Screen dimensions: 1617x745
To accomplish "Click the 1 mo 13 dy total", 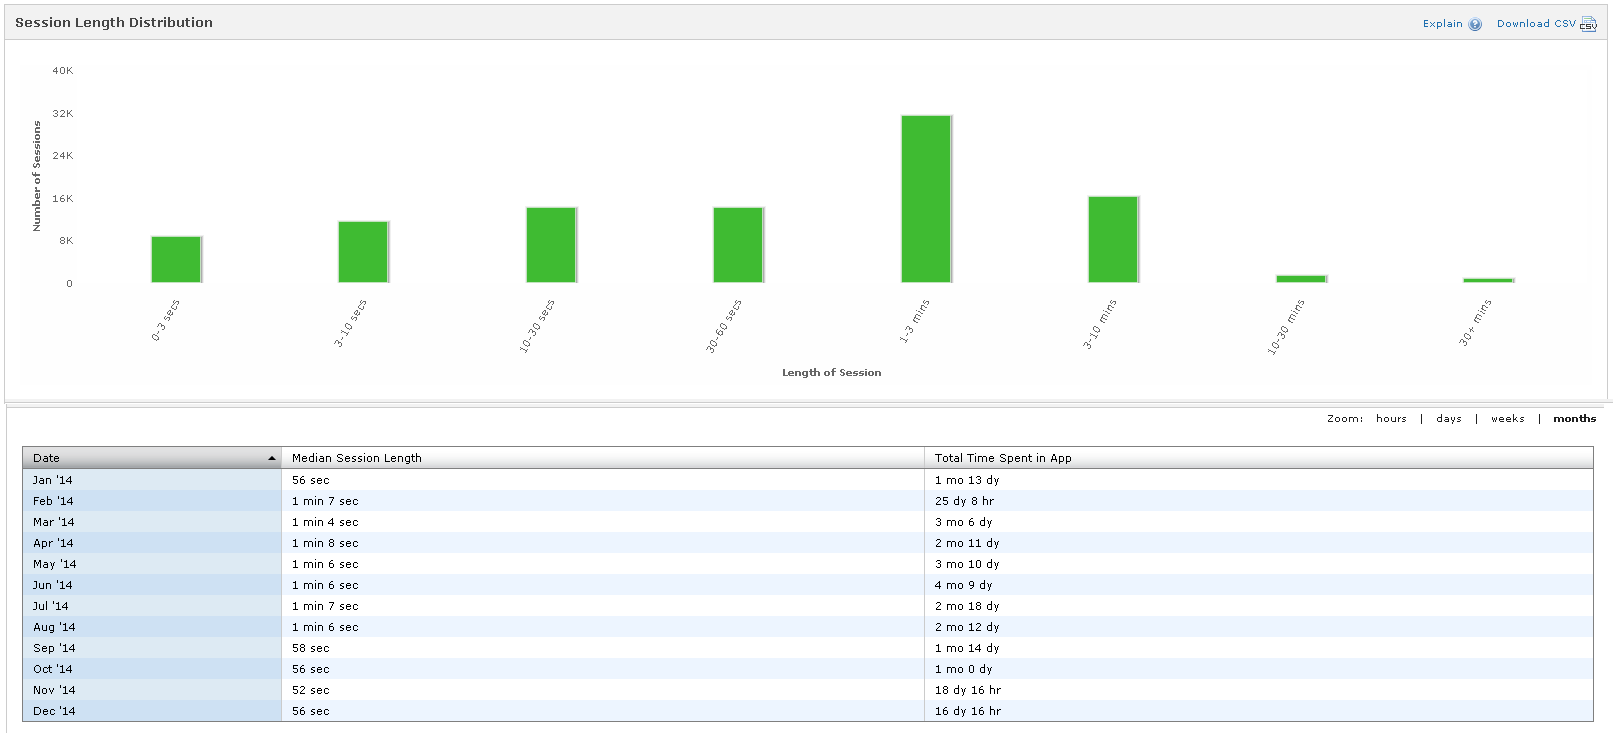I will (967, 480).
